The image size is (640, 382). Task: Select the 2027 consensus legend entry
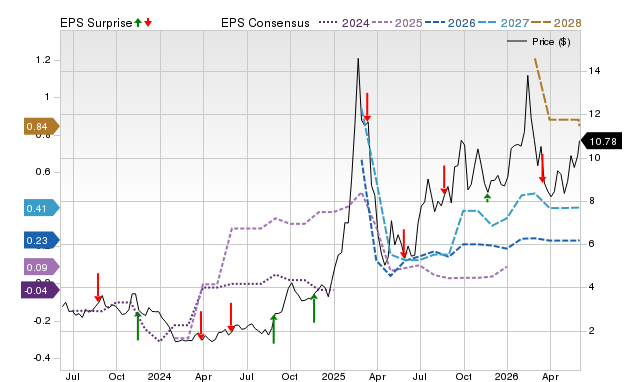pos(503,23)
